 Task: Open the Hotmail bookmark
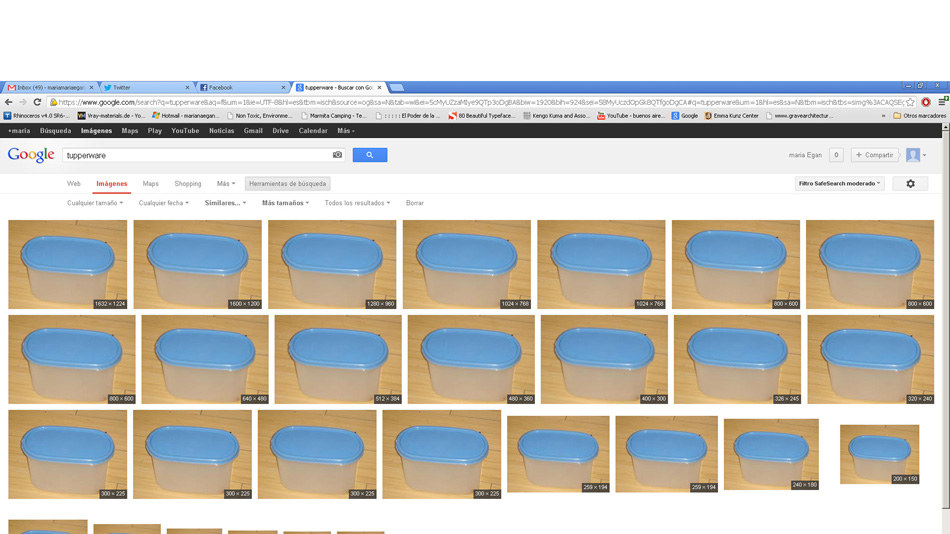[x=185, y=116]
